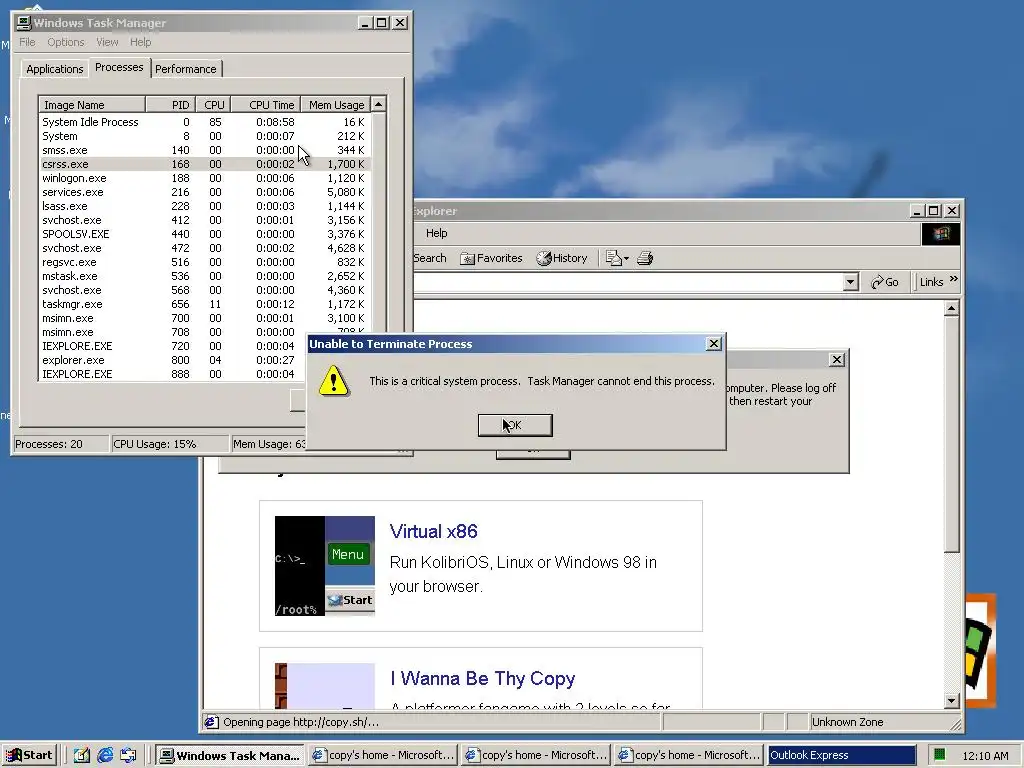Open the Start menu
This screenshot has width=1024, height=768.
[29, 755]
